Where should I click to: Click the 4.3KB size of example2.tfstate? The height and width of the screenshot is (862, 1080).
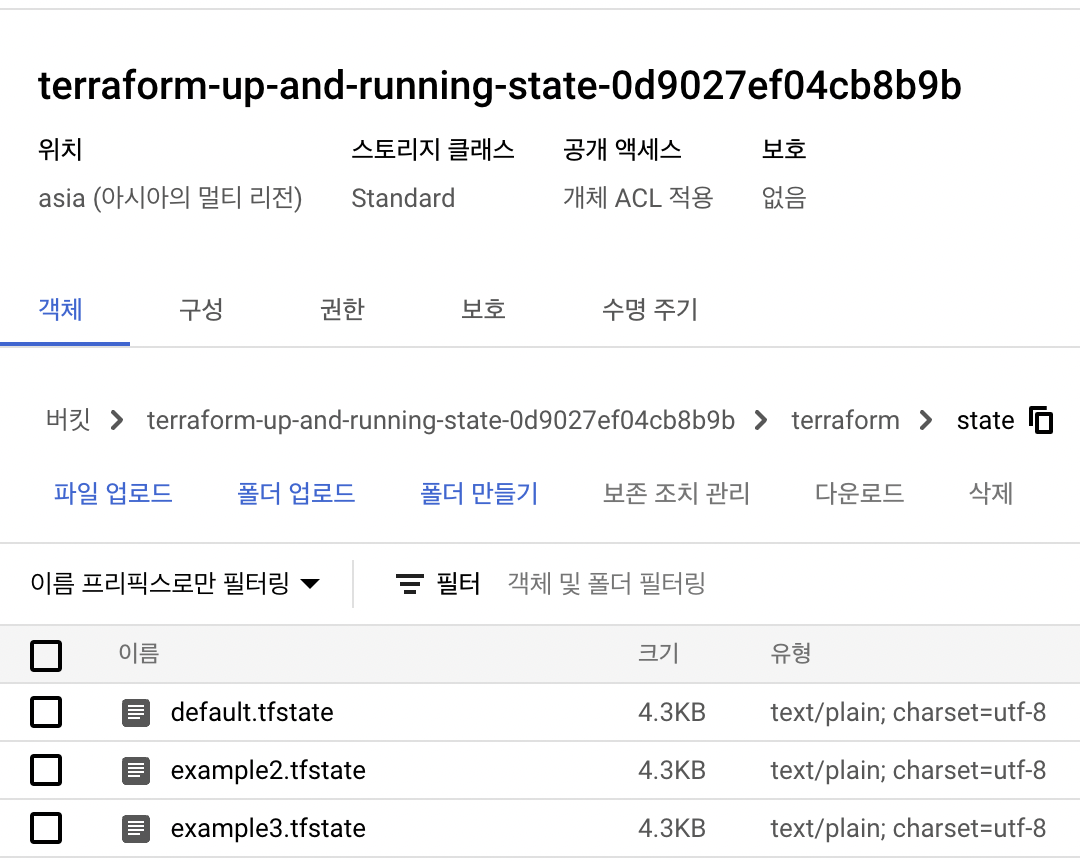coord(672,770)
